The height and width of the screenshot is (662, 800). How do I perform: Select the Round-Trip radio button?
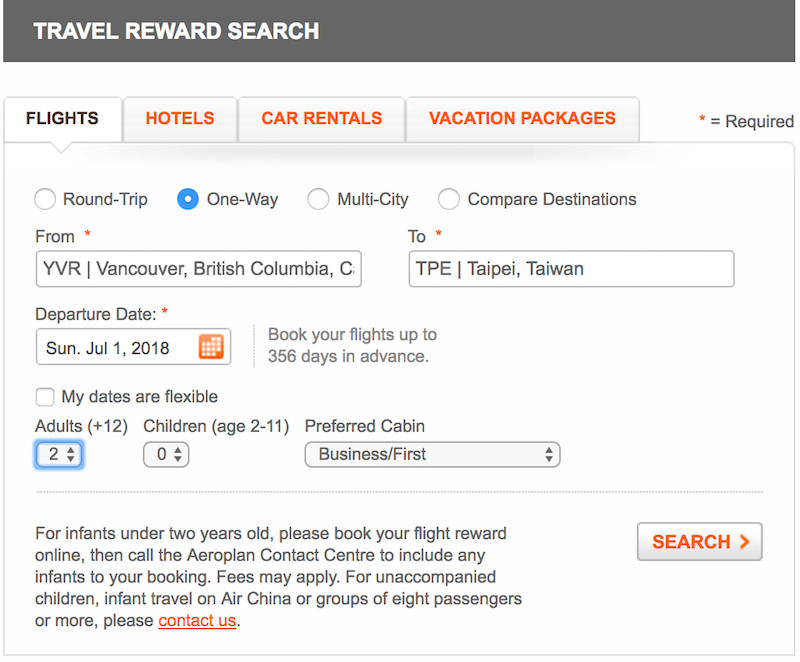coord(45,199)
